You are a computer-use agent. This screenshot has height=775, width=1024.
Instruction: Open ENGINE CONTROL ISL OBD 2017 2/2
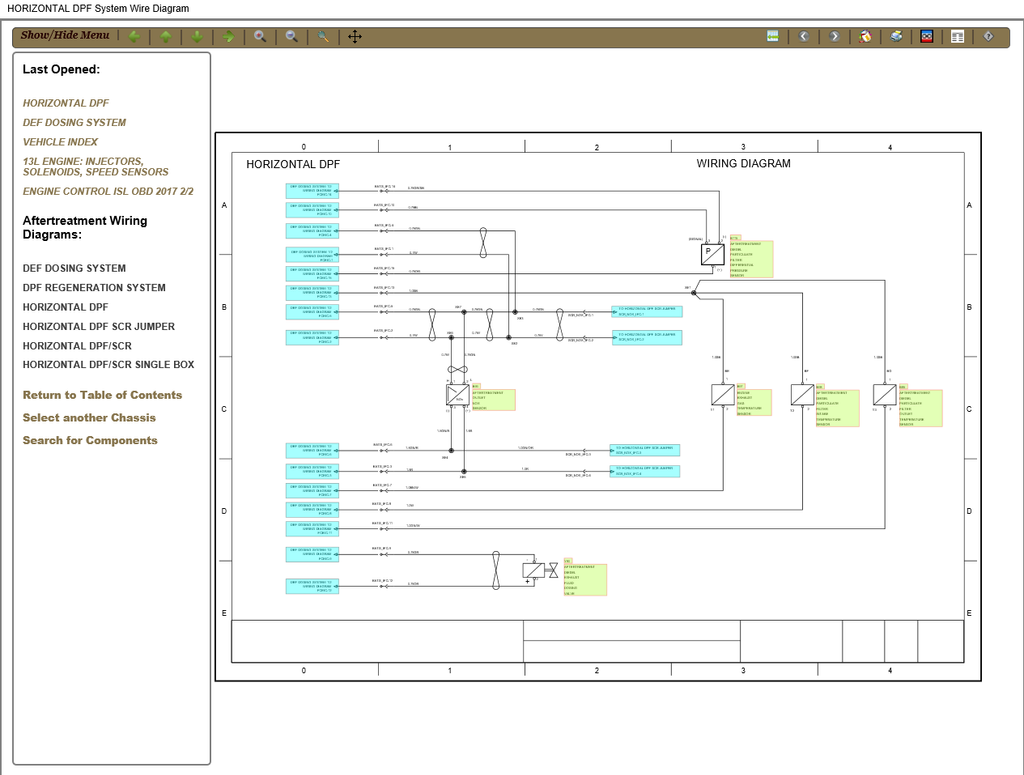click(x=108, y=191)
